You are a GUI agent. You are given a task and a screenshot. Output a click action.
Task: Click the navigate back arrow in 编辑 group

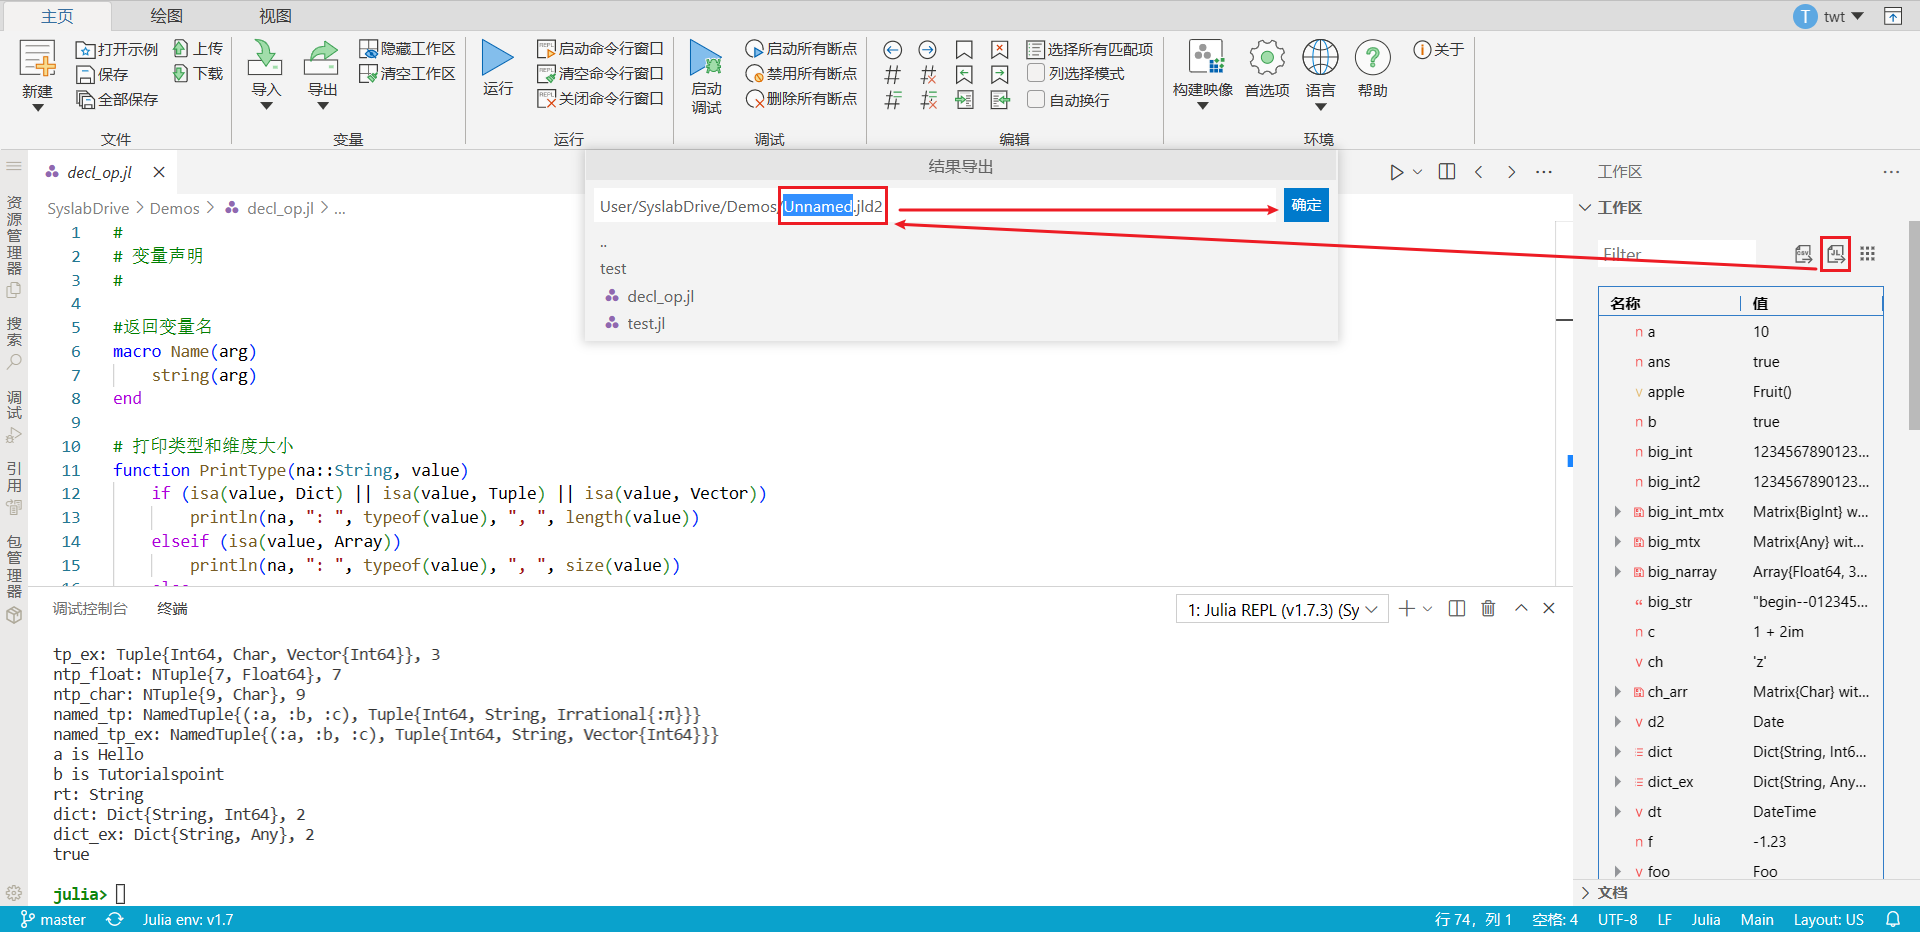click(x=893, y=50)
